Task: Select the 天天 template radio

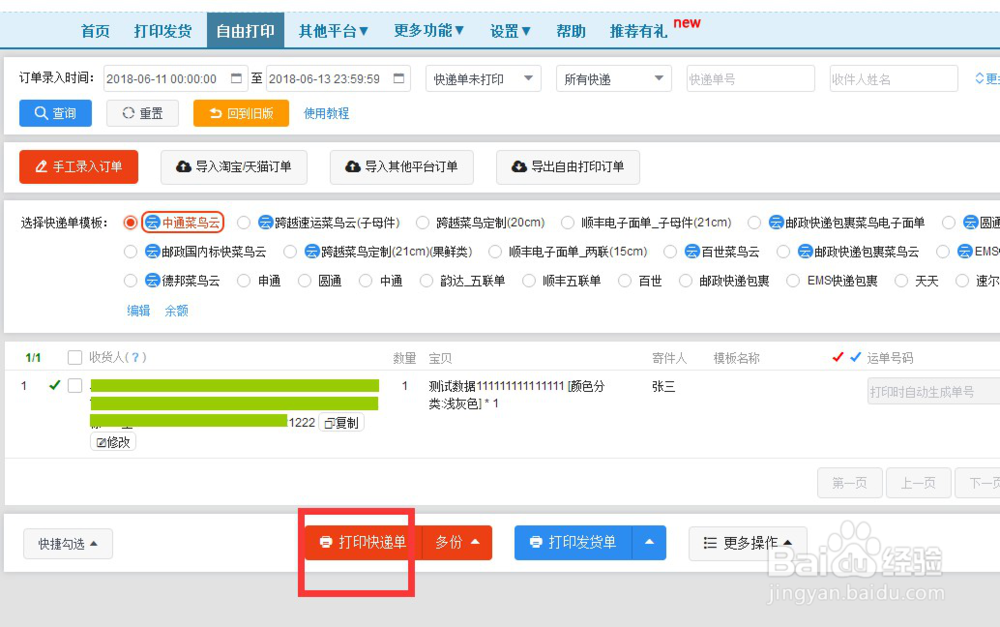Action: click(901, 281)
